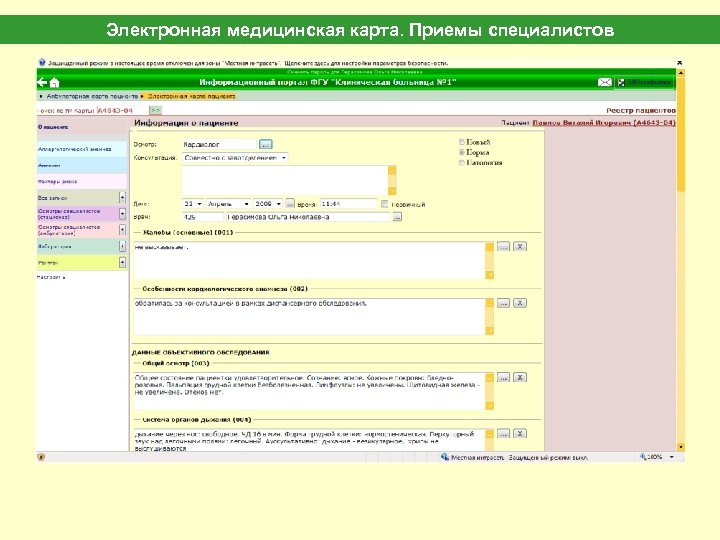
Task: Expand the 'Рентген' sidebar section
Action: (x=122, y=262)
